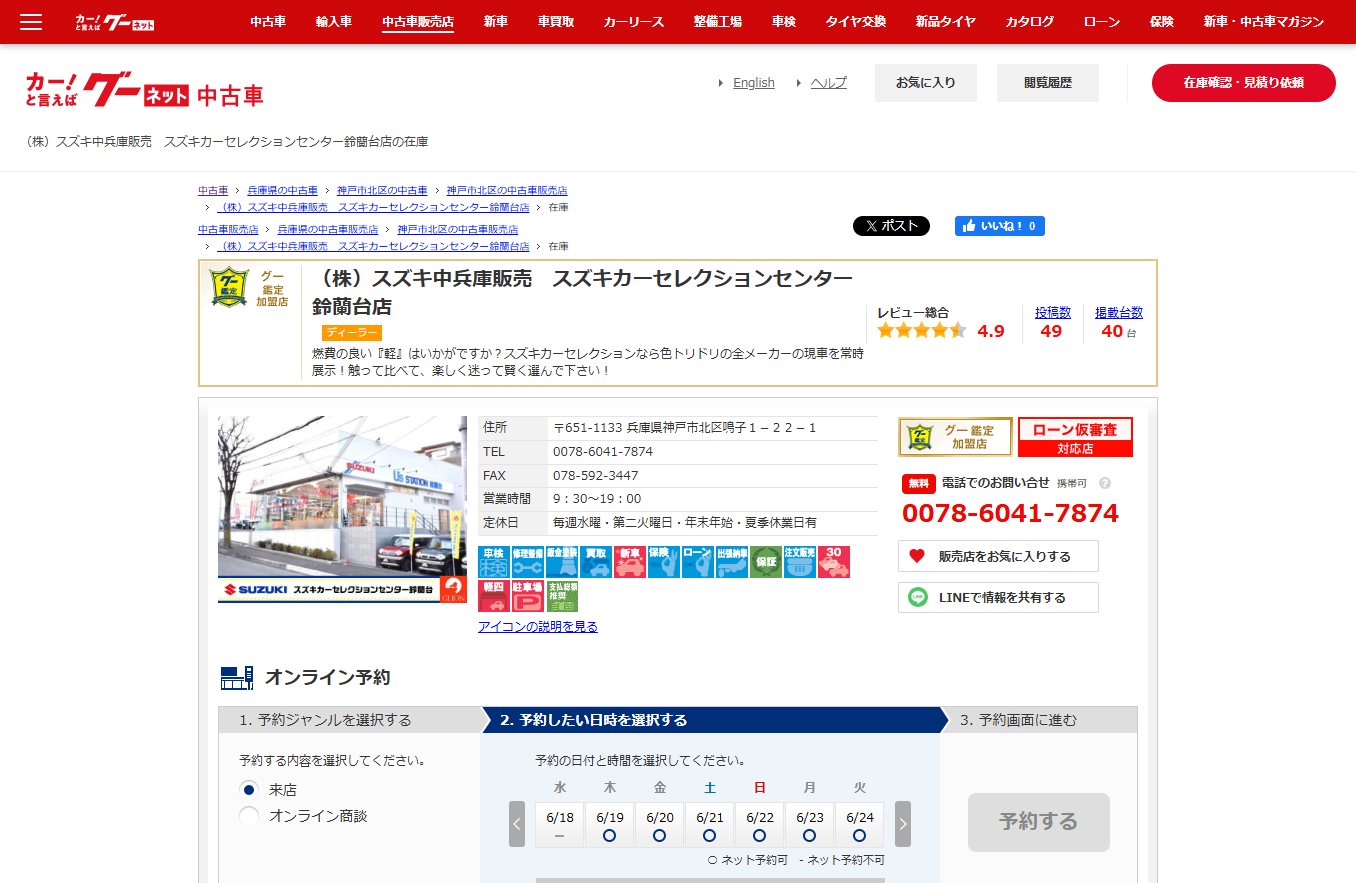Image resolution: width=1356 pixels, height=883 pixels.
Task: Click the 出張納車 service icon
Action: 732,562
